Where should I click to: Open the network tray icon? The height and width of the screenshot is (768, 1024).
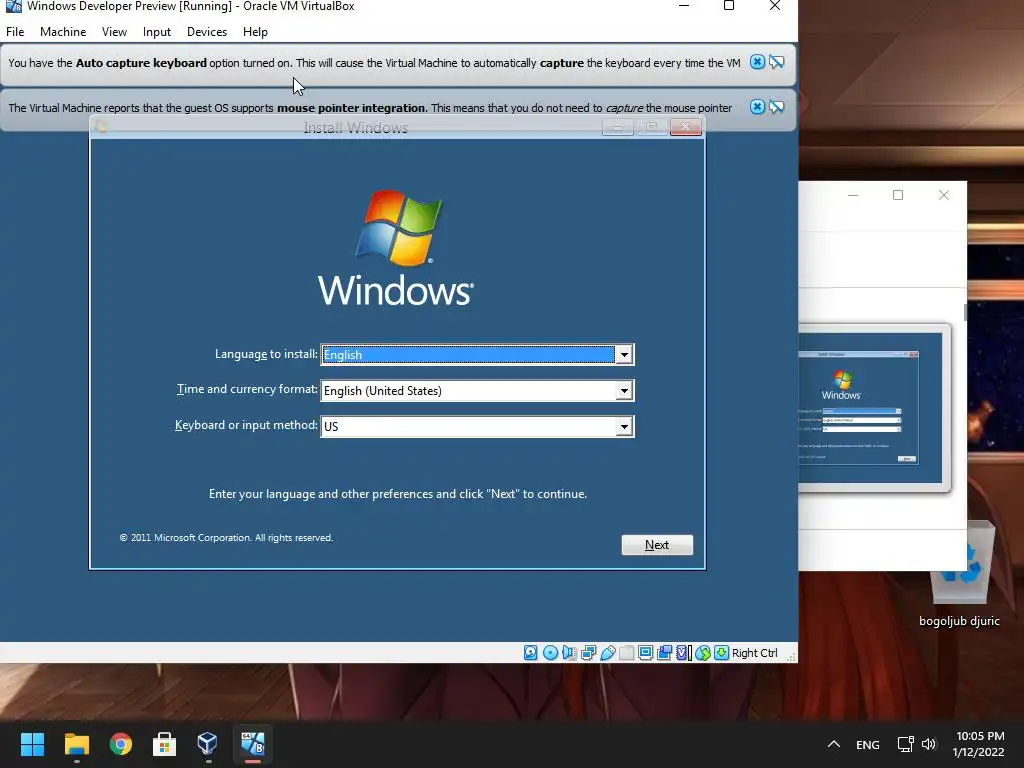[x=905, y=744]
